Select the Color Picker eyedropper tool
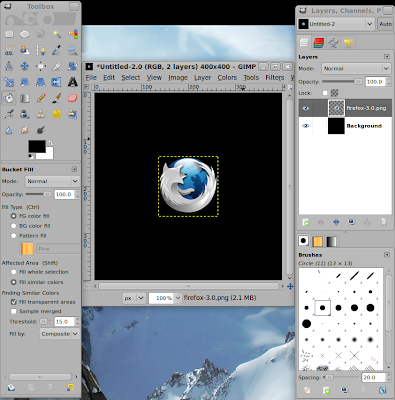This screenshot has width=395, height=400. tap(57, 50)
